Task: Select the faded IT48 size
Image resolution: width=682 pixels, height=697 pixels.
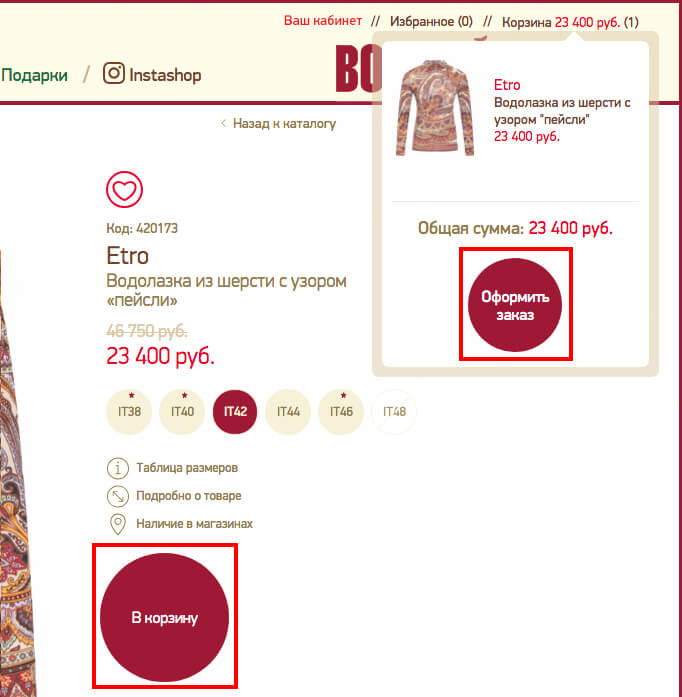Action: click(394, 412)
